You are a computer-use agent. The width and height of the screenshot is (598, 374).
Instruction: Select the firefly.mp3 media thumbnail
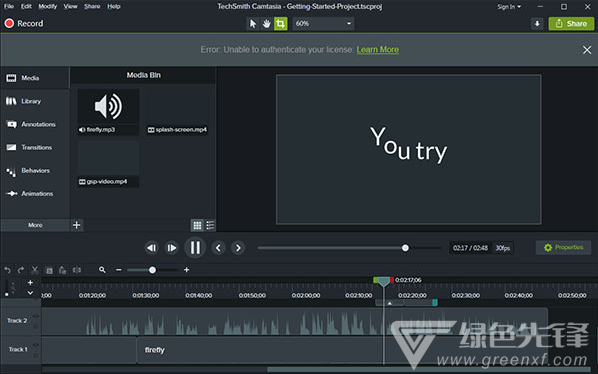(108, 112)
